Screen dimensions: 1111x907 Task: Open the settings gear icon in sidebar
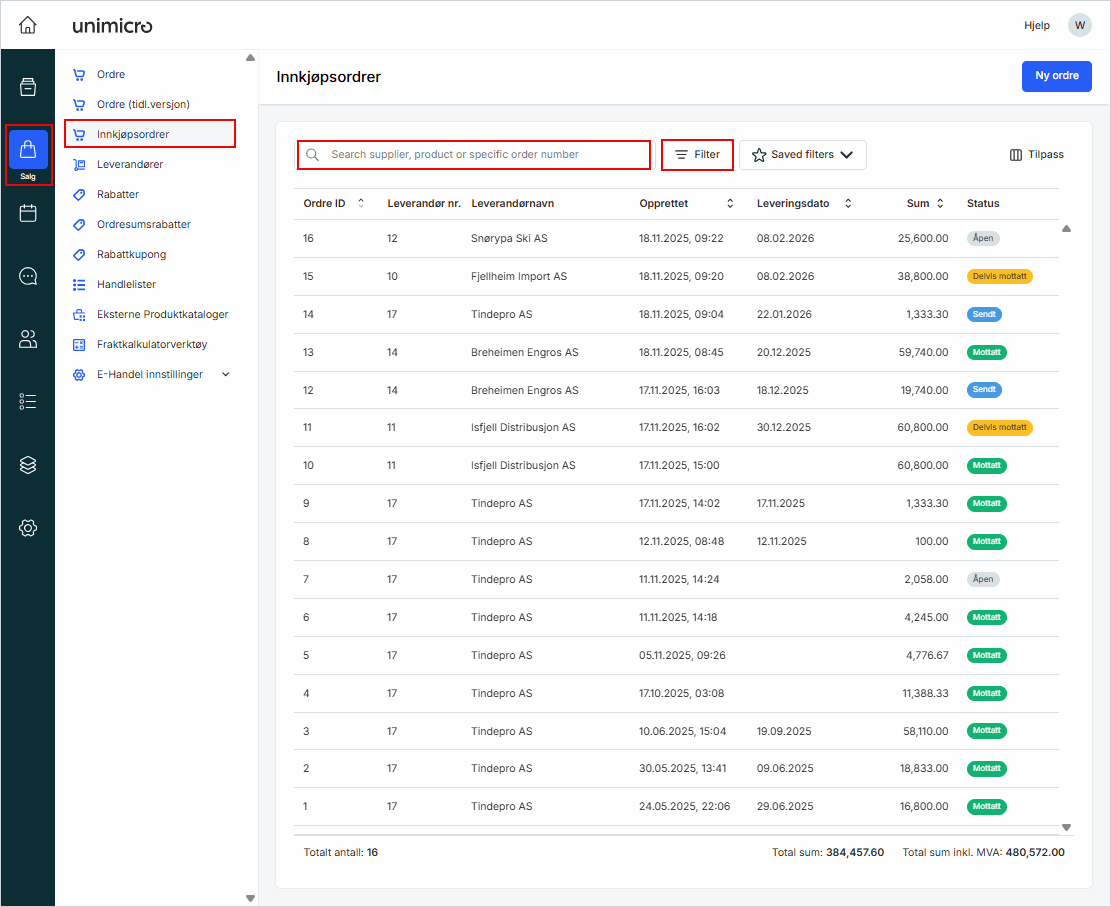[x=28, y=528]
